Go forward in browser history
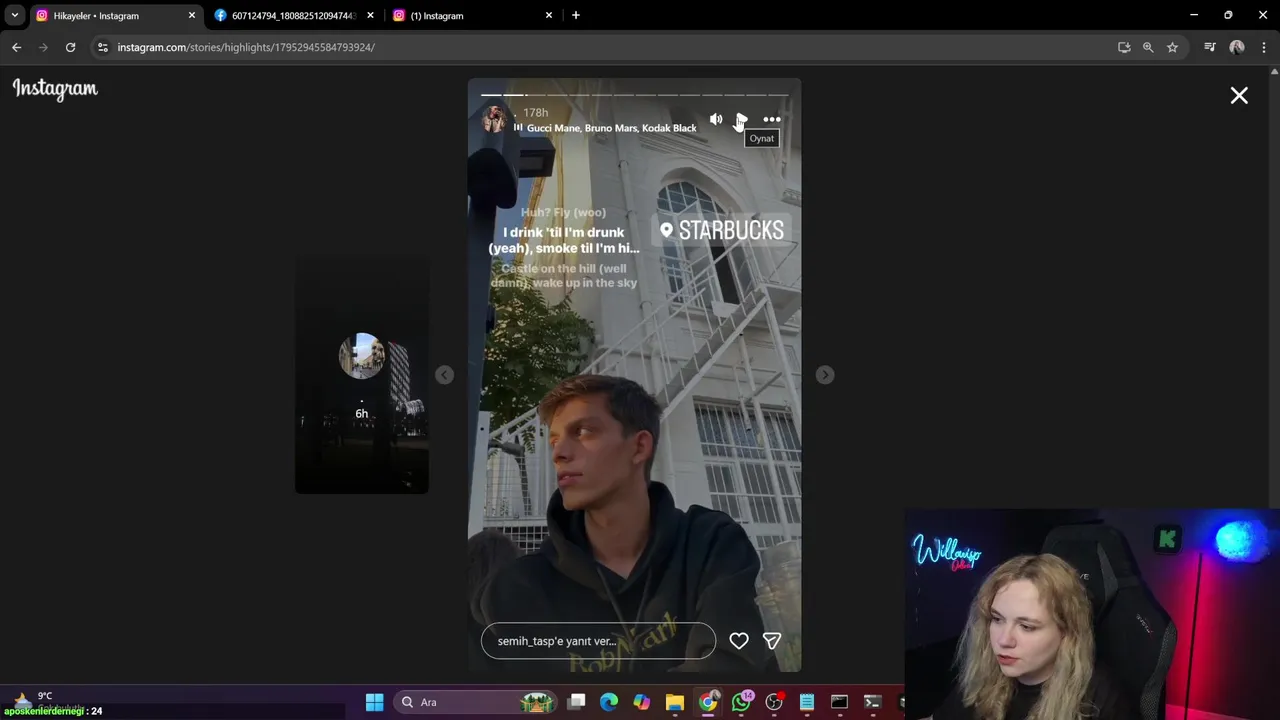This screenshot has height=720, width=1280. [43, 47]
